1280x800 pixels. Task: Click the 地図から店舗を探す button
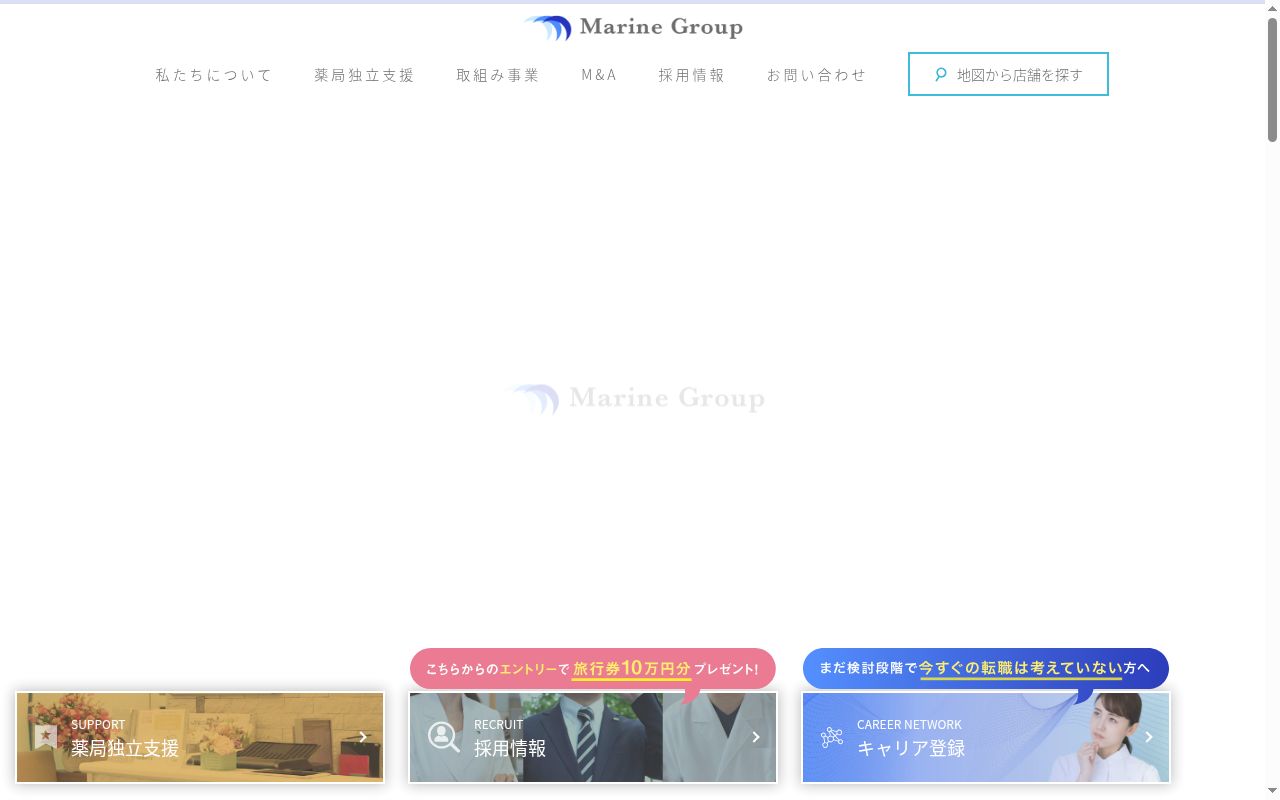(1008, 74)
